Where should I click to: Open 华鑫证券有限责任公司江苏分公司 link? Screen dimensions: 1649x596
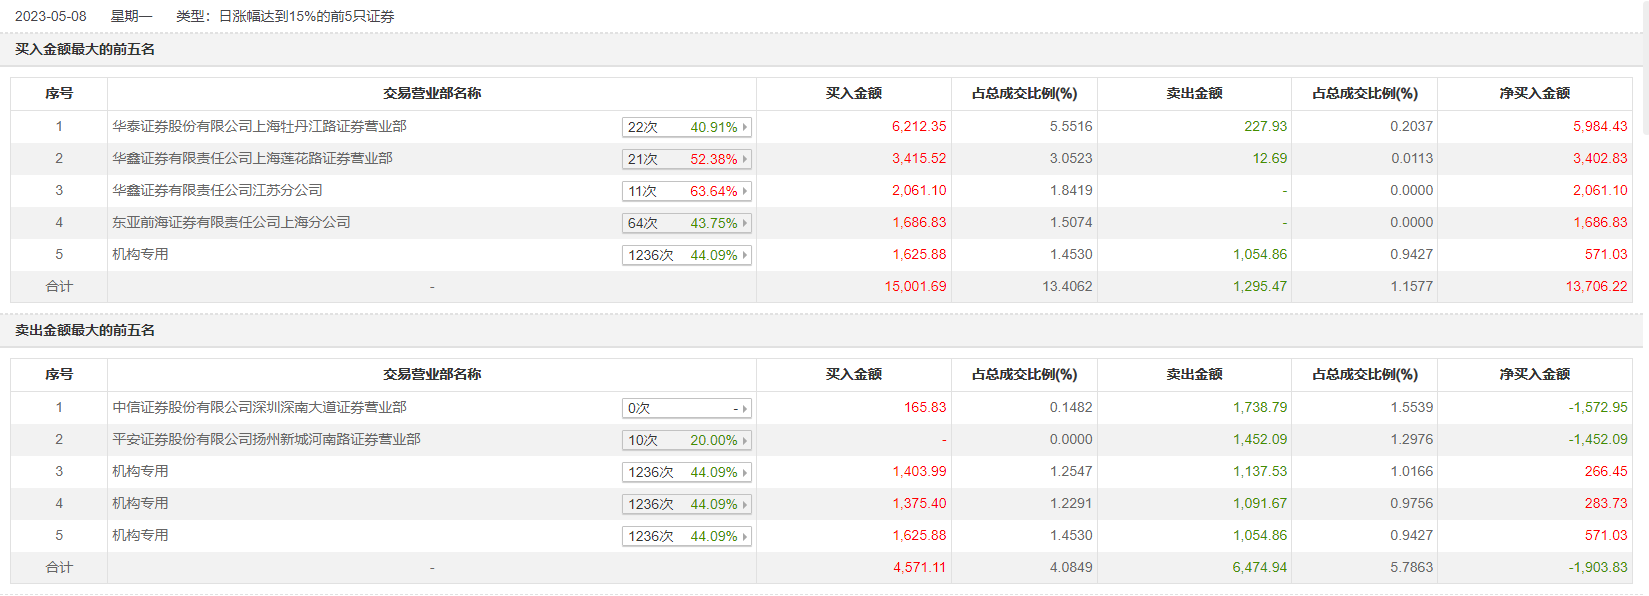click(x=217, y=190)
